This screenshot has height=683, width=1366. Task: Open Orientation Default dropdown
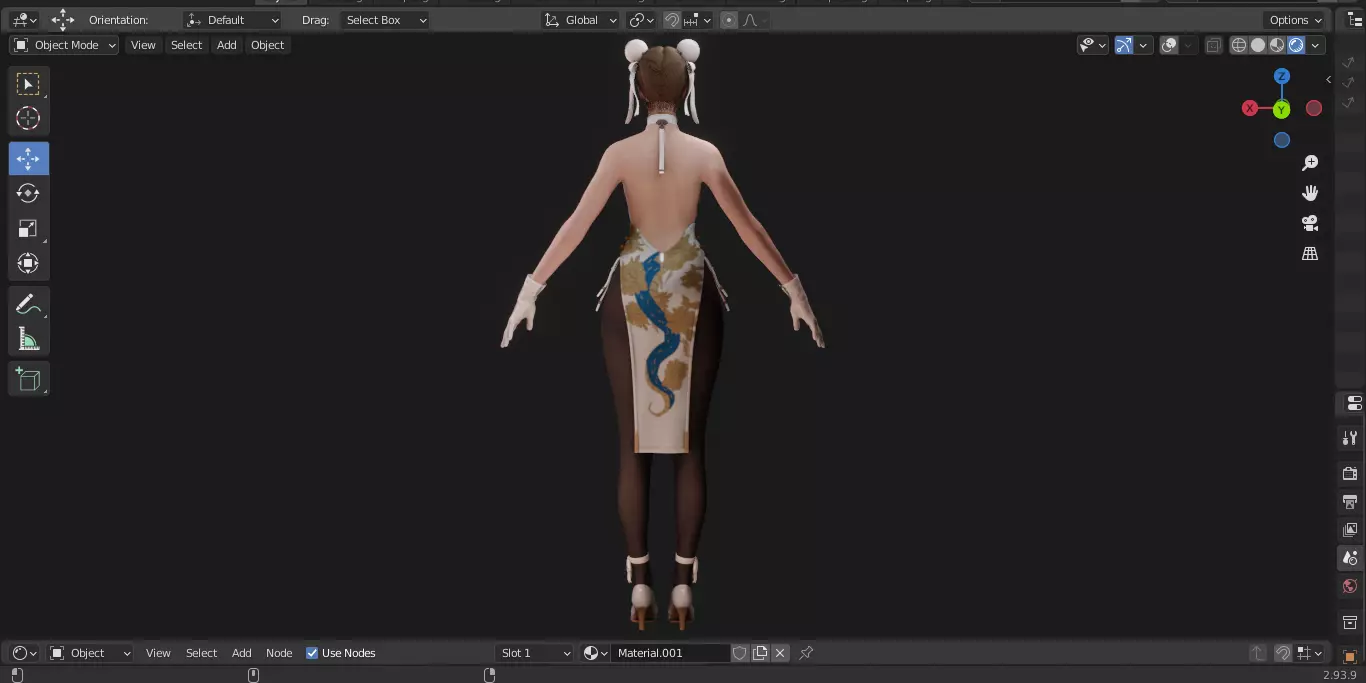click(233, 20)
